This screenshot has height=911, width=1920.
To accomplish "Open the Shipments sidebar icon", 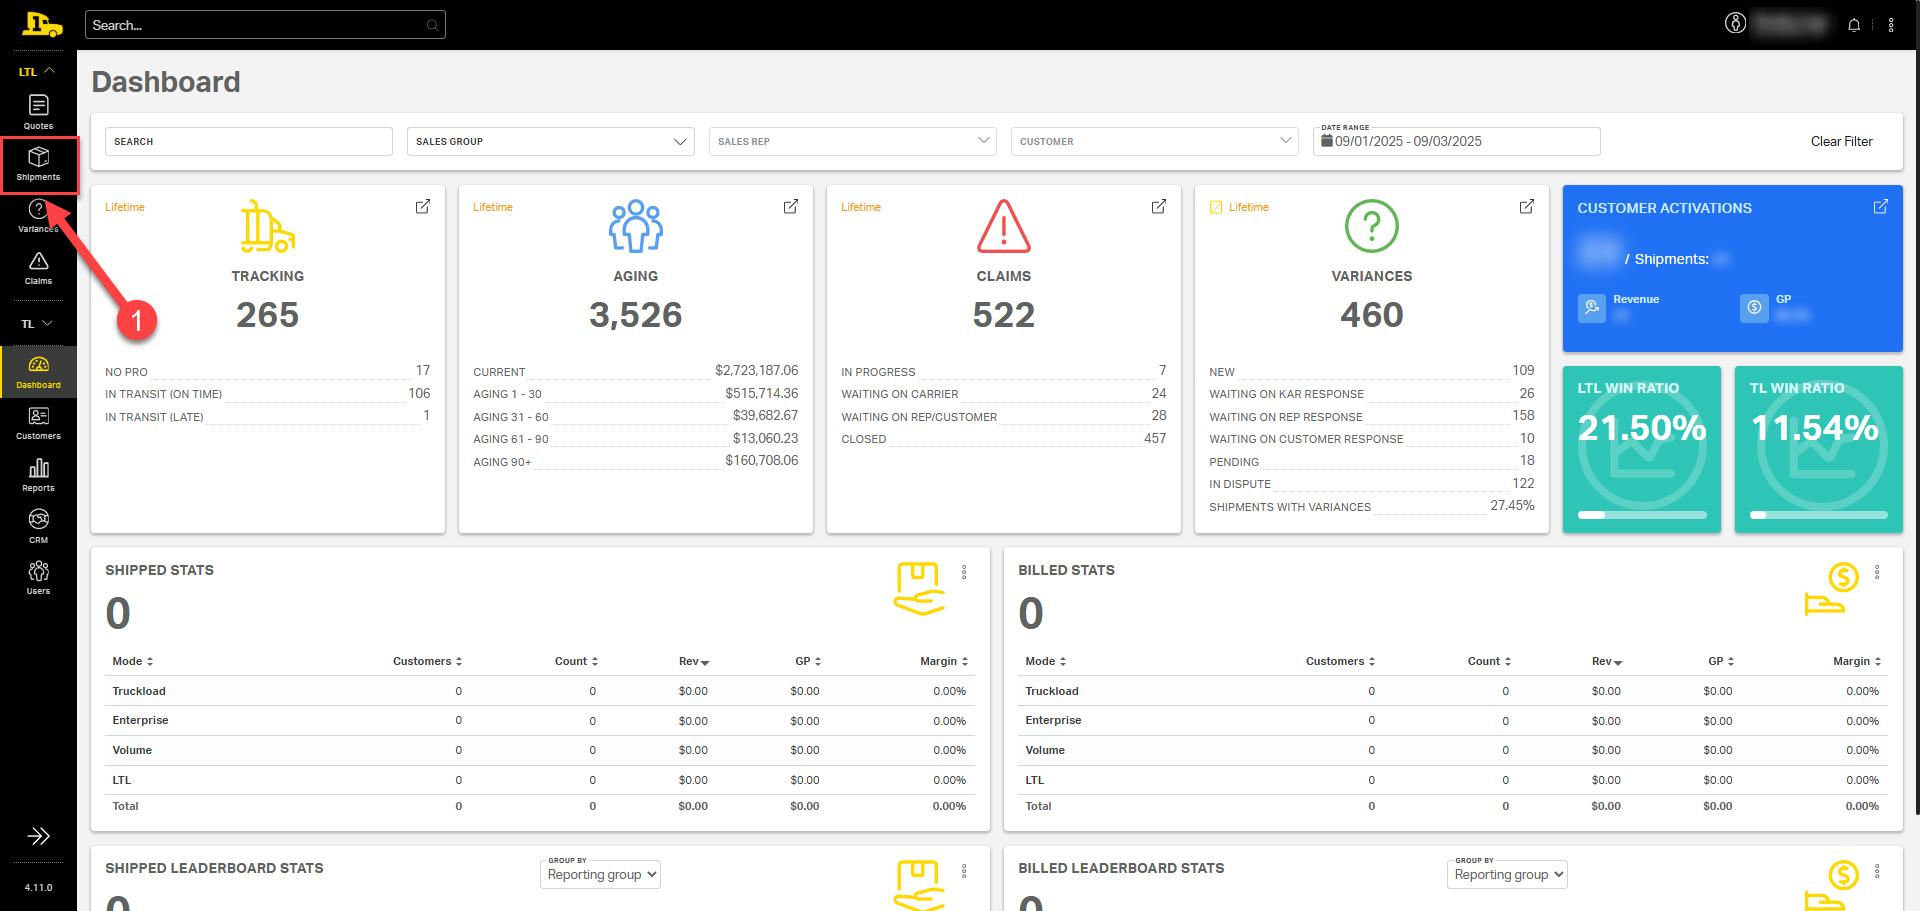I will pyautogui.click(x=38, y=163).
